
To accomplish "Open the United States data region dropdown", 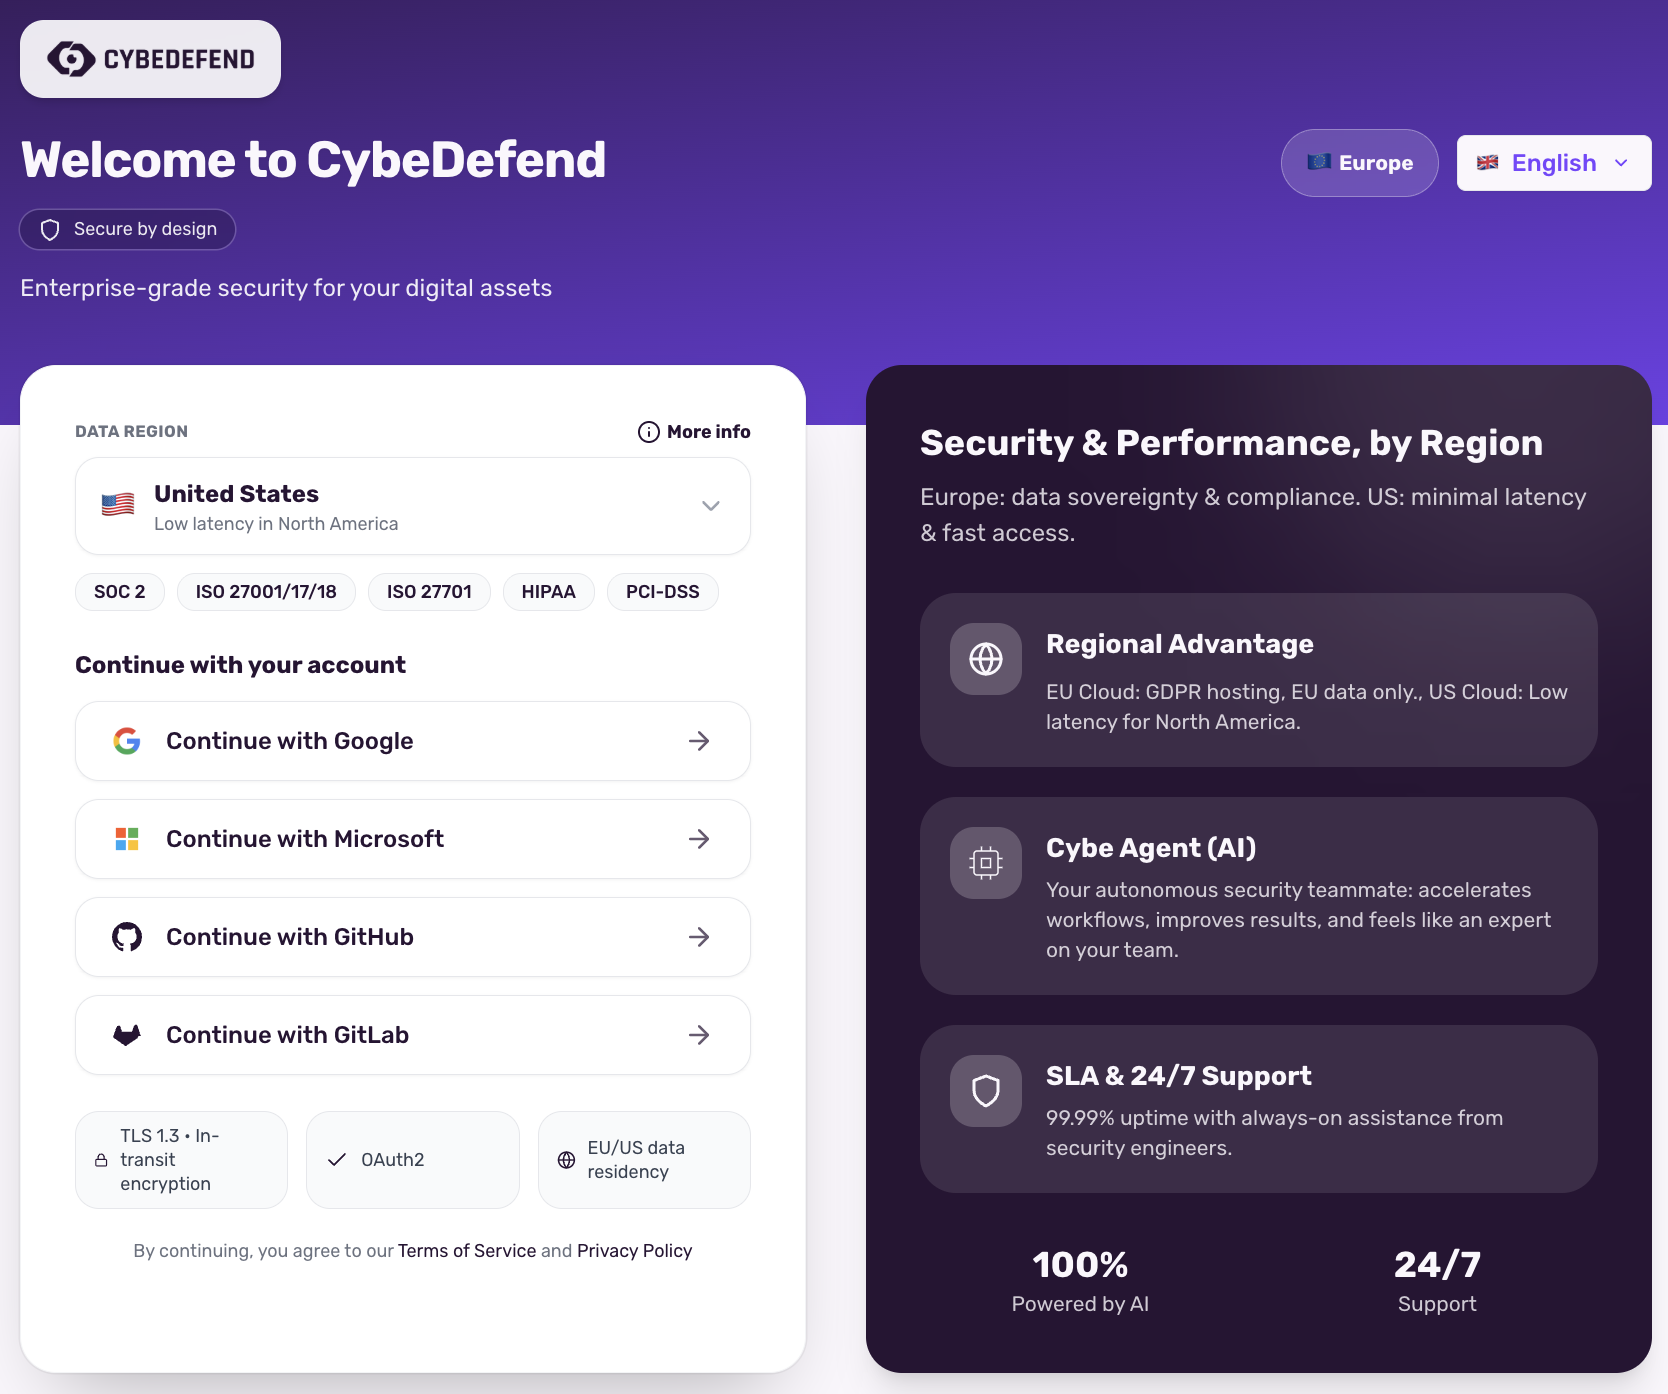I will 413,506.
